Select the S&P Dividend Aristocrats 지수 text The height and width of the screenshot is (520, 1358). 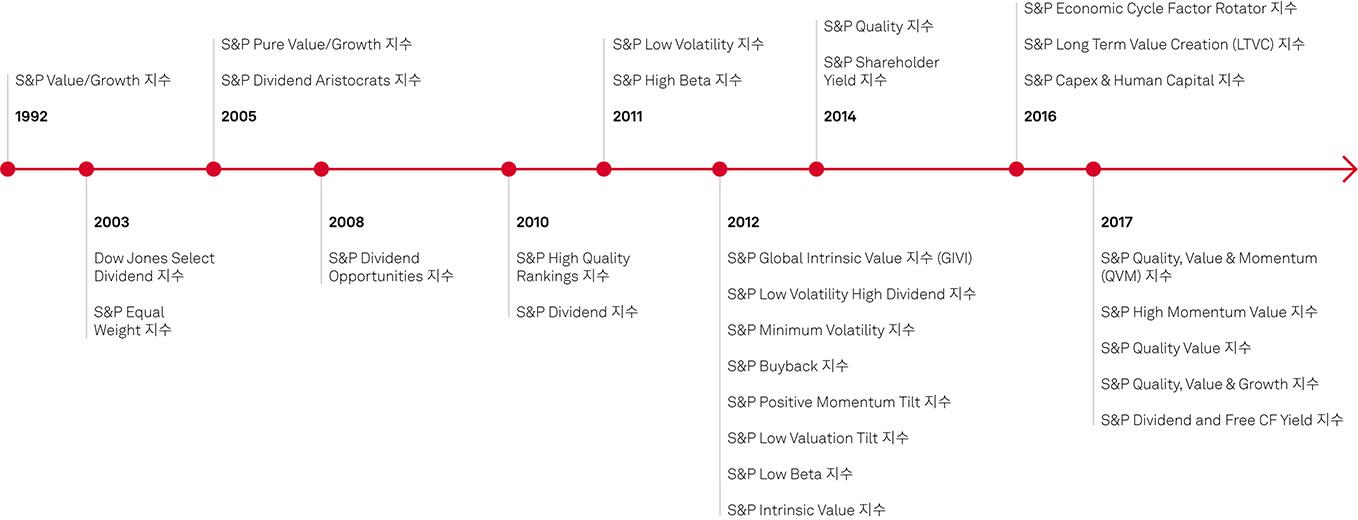321,80
